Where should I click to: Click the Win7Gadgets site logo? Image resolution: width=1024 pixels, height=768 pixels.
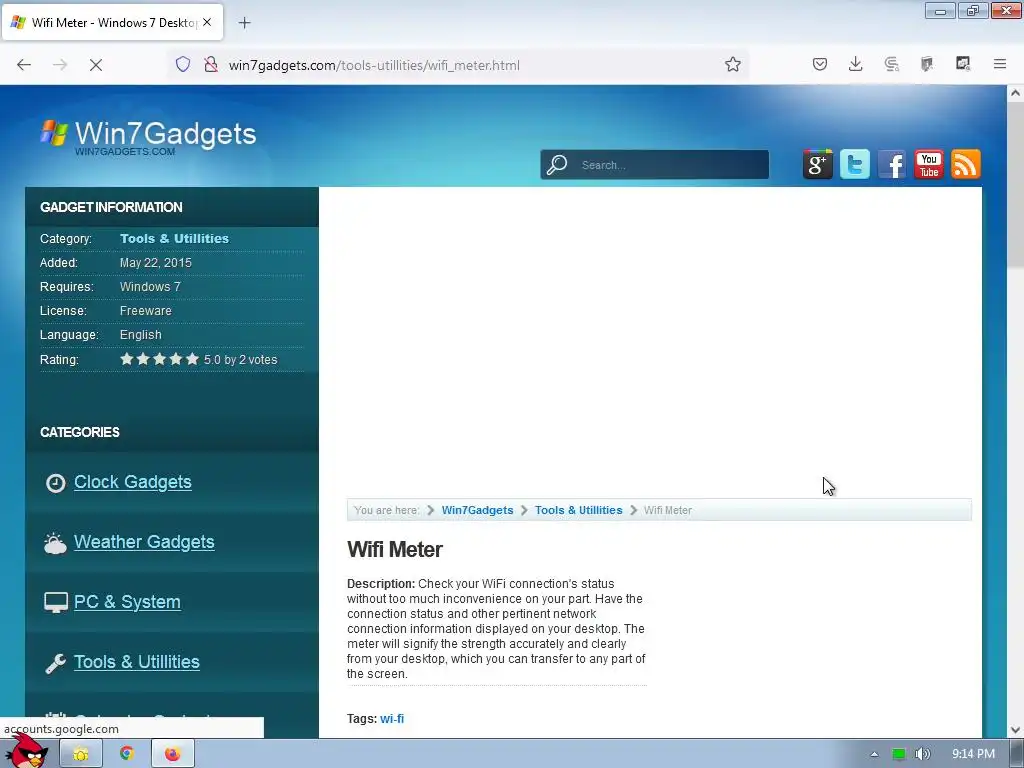coord(148,137)
